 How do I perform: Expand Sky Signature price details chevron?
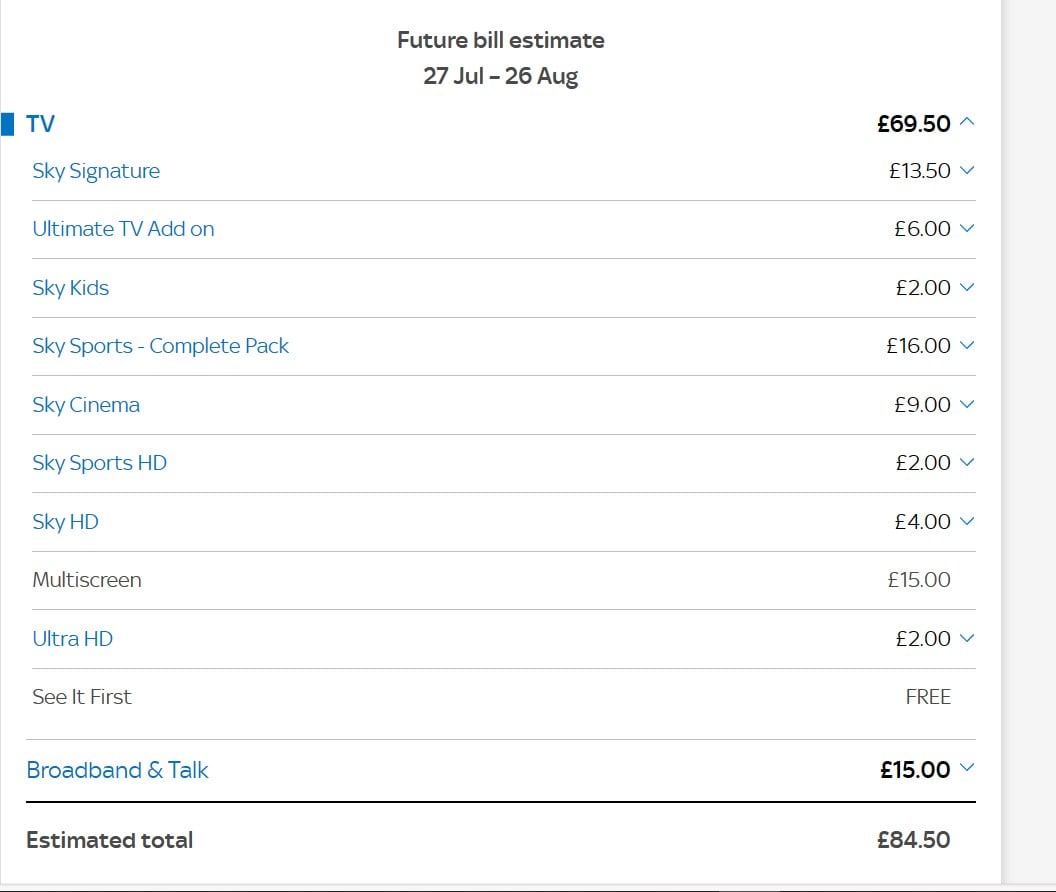click(967, 170)
